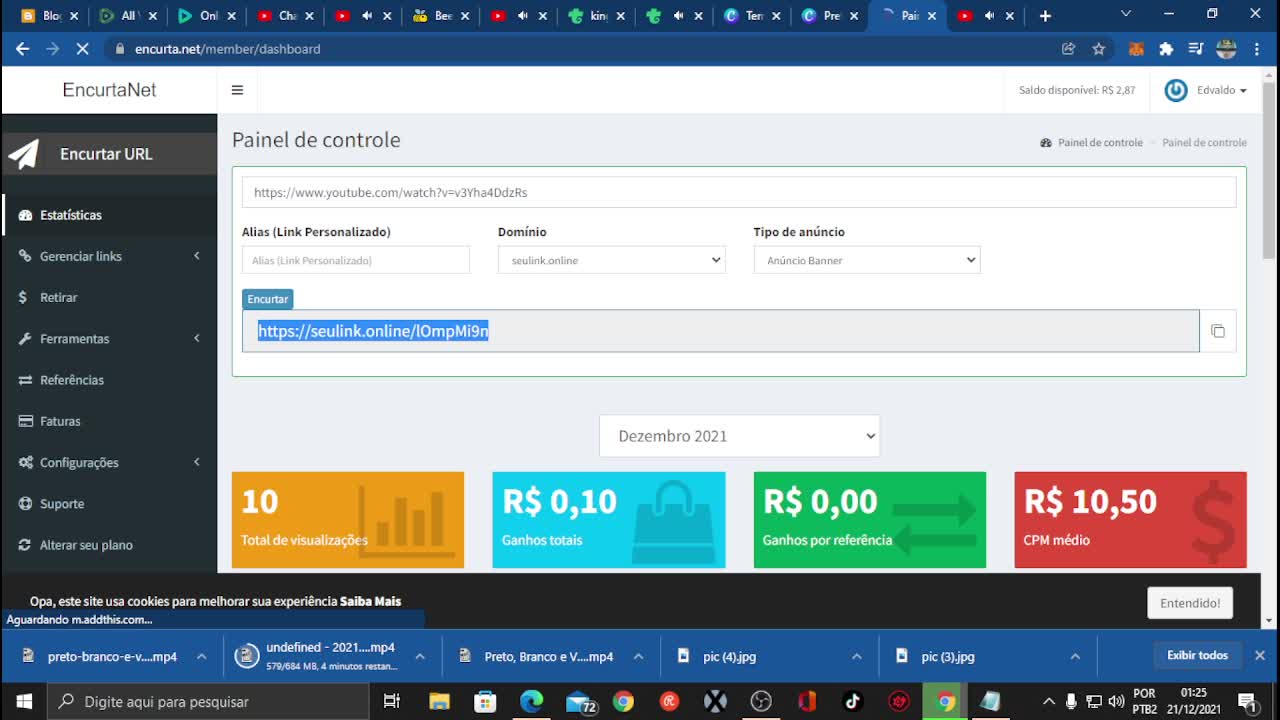This screenshot has height=720, width=1280.
Task: Open new browser tab with plus button
Action: [x=1045, y=16]
